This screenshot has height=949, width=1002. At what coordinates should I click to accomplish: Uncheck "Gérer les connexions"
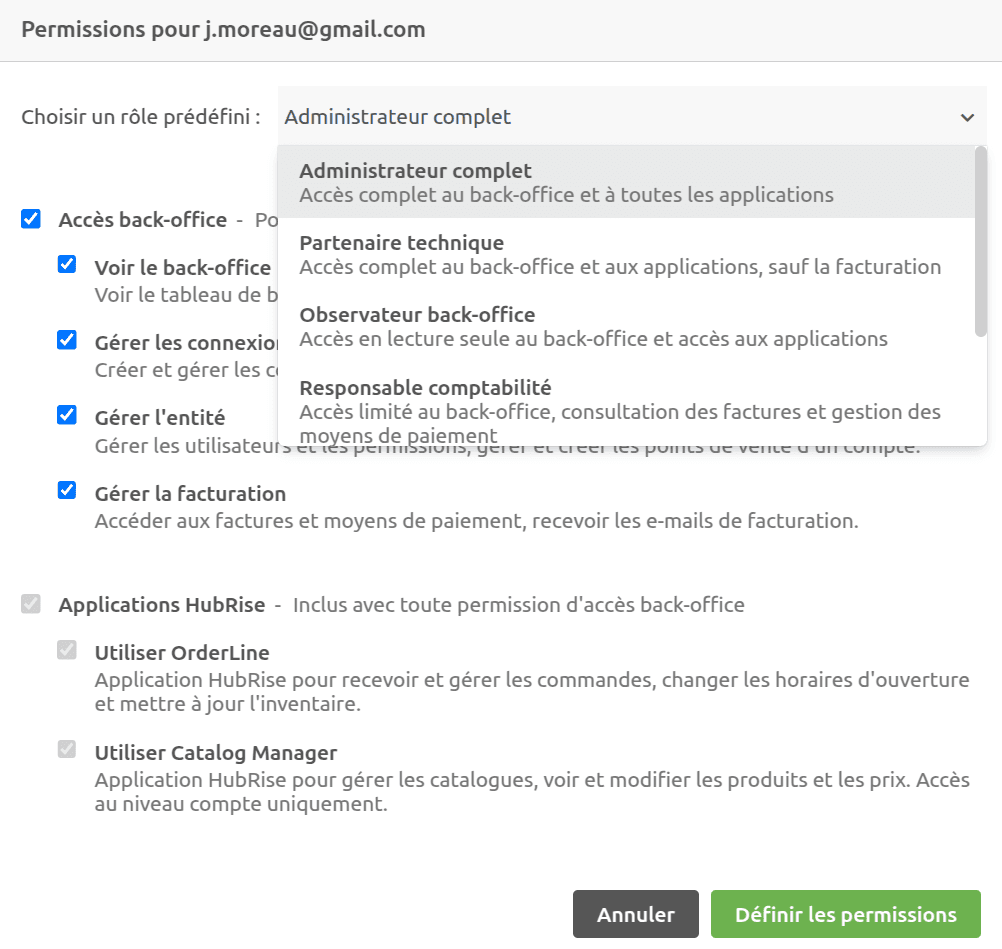click(66, 339)
